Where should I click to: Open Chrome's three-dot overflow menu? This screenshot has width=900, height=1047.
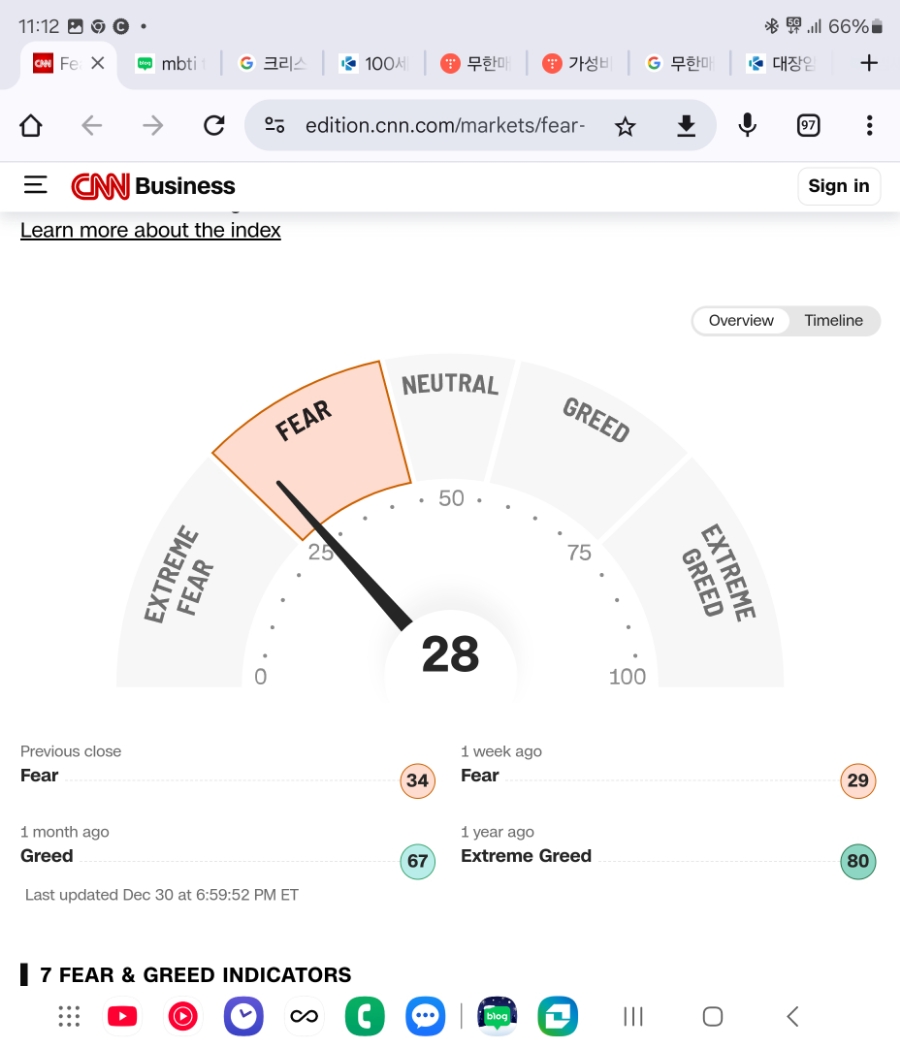click(x=869, y=126)
